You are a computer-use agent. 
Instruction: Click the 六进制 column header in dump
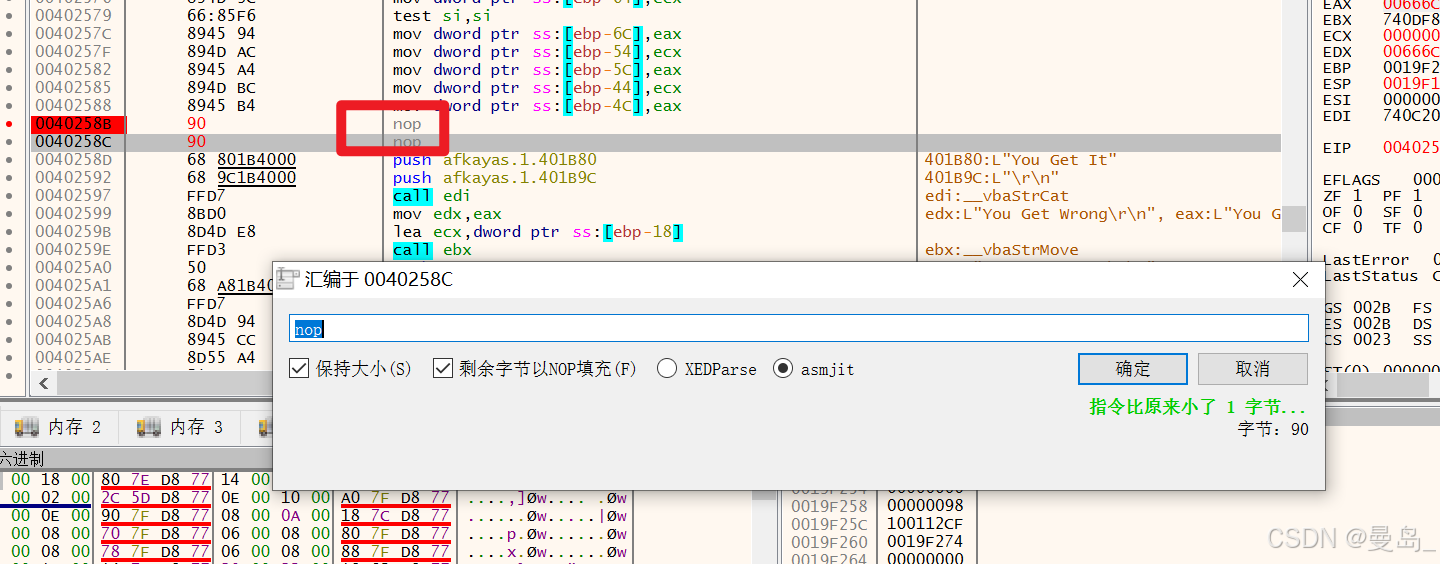pyautogui.click(x=22, y=459)
